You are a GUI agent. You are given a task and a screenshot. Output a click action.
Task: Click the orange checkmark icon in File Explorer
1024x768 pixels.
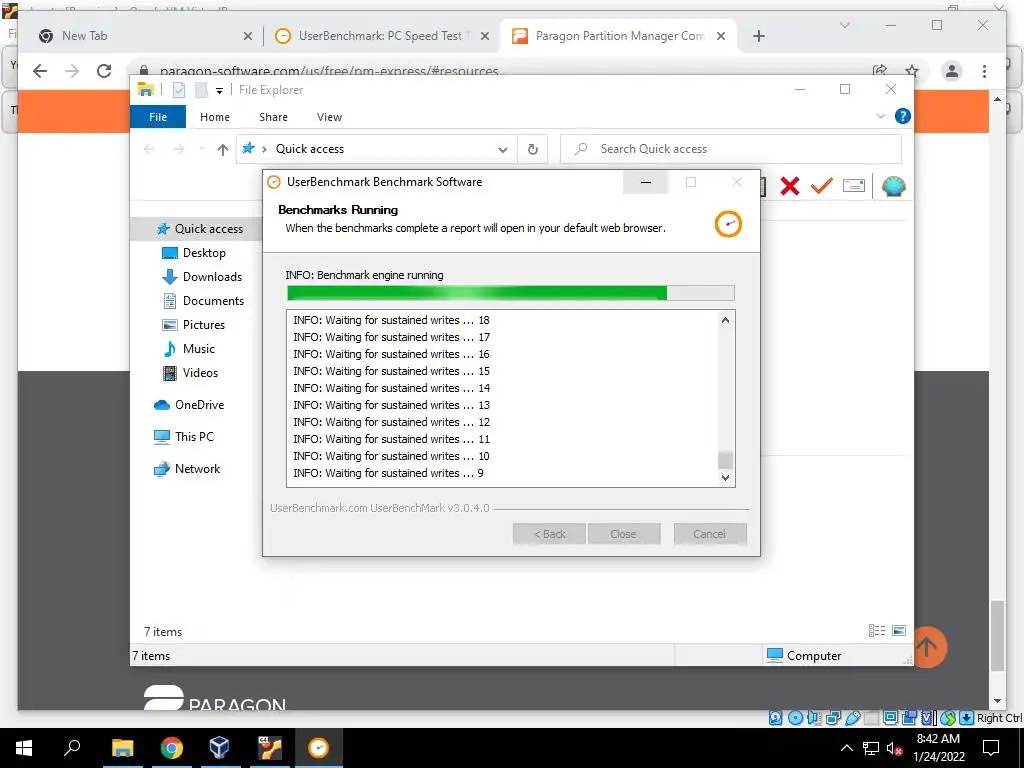click(821, 186)
